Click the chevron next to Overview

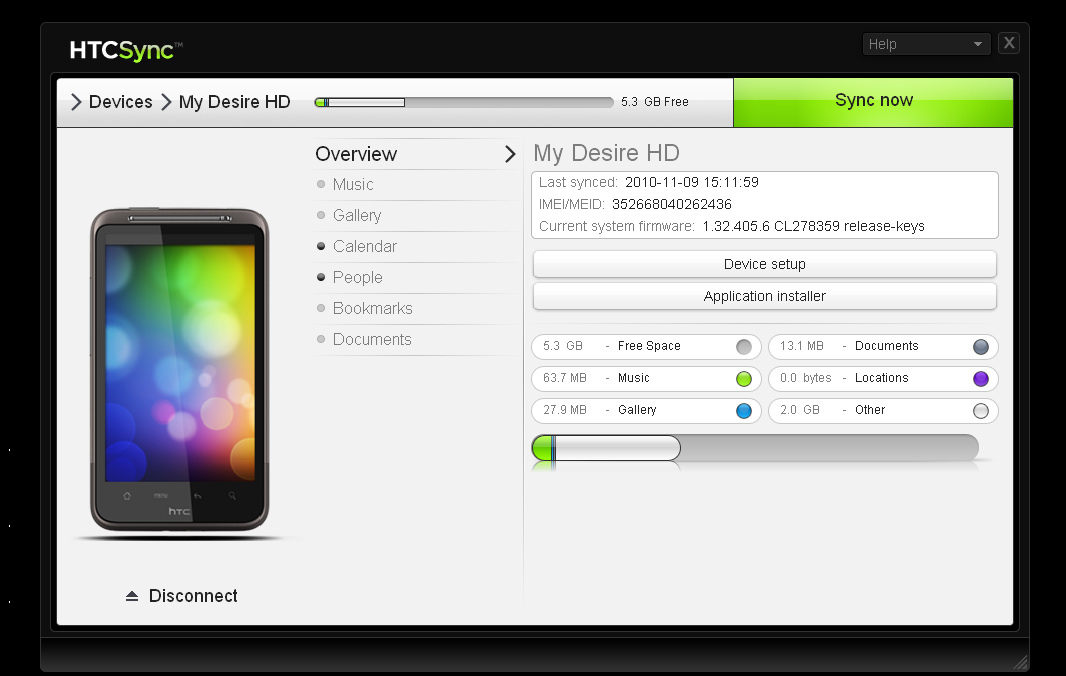[x=510, y=154]
